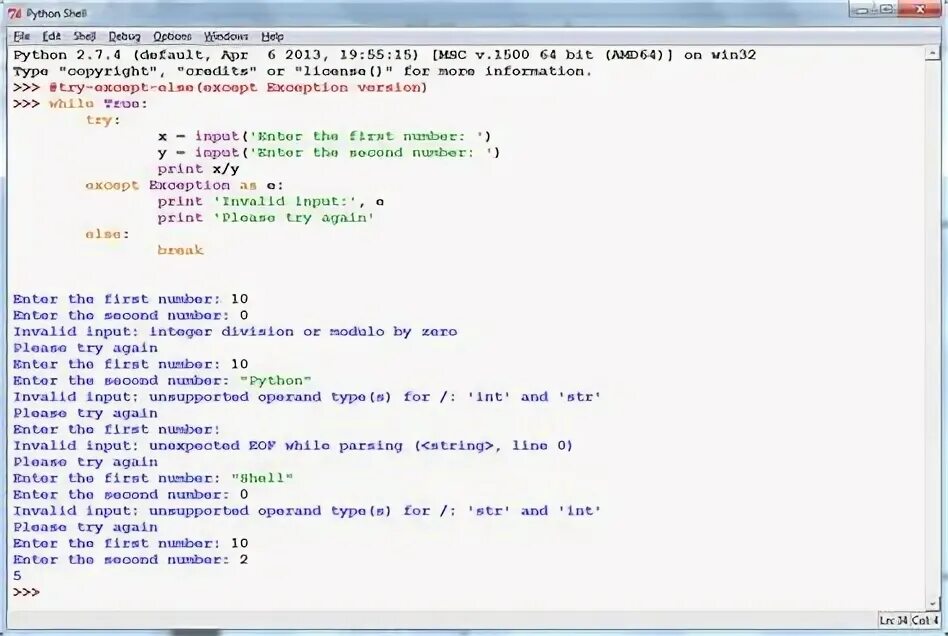The height and width of the screenshot is (636, 948).
Task: Minimize the Python Shell window
Action: point(862,9)
